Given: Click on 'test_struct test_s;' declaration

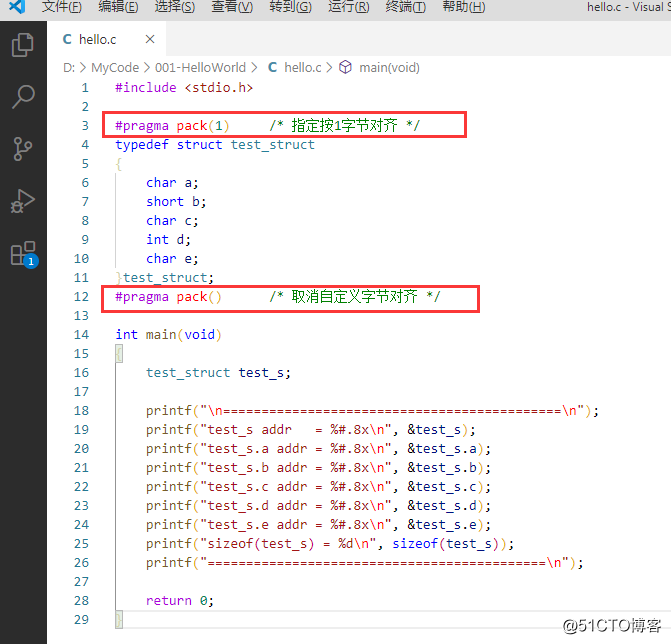Looking at the screenshot, I should pos(218,373).
